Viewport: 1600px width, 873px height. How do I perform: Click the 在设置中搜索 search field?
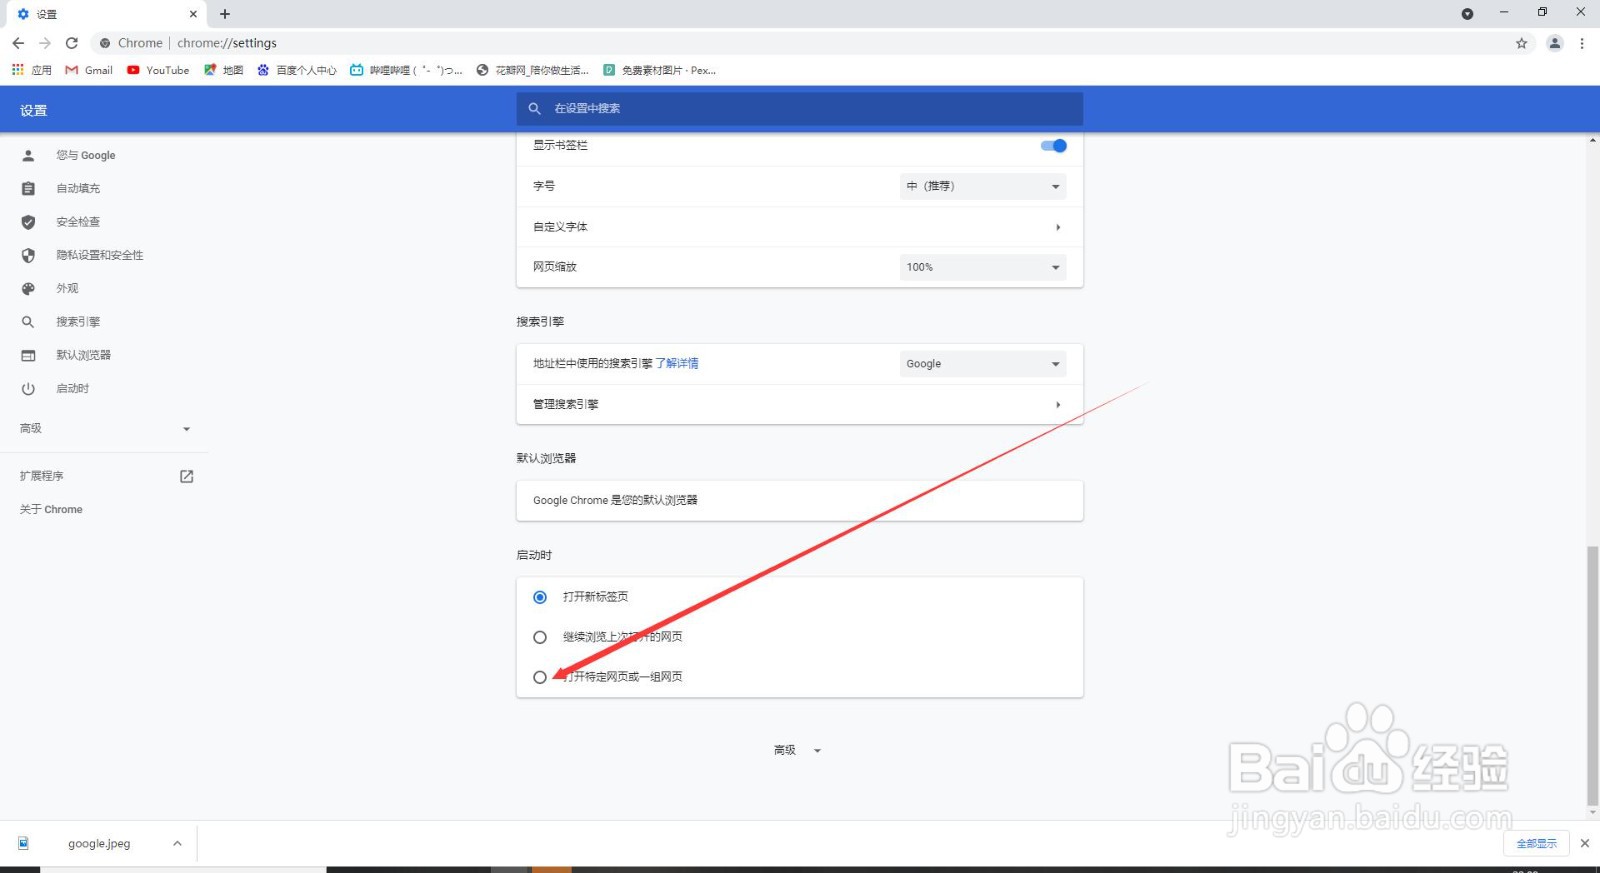tap(799, 108)
